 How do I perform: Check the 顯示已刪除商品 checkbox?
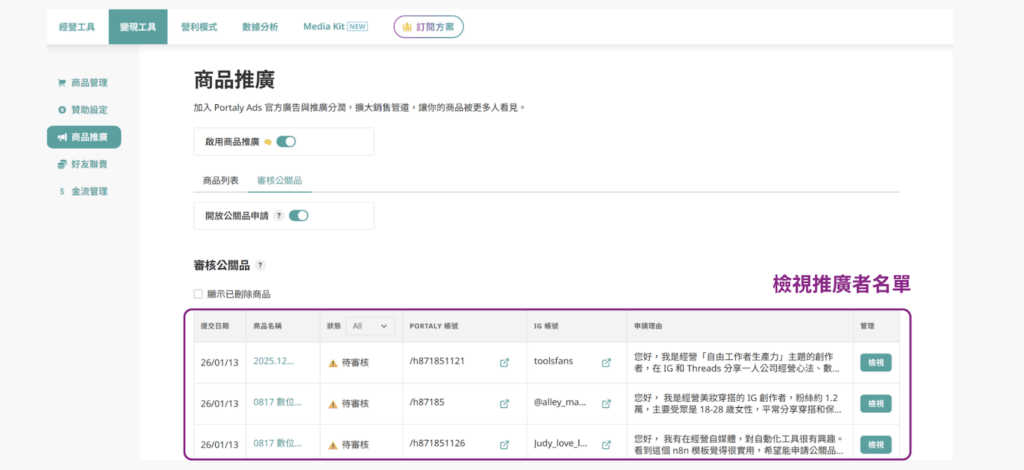coord(198,294)
